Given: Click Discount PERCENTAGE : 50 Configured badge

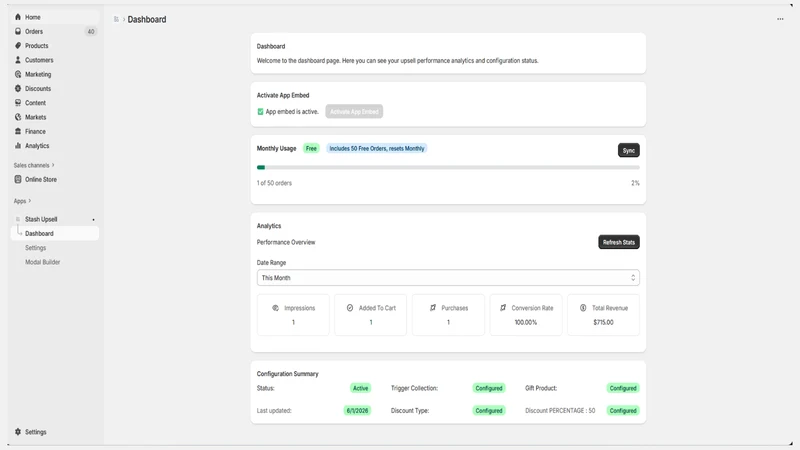Looking at the screenshot, I should (x=623, y=411).
